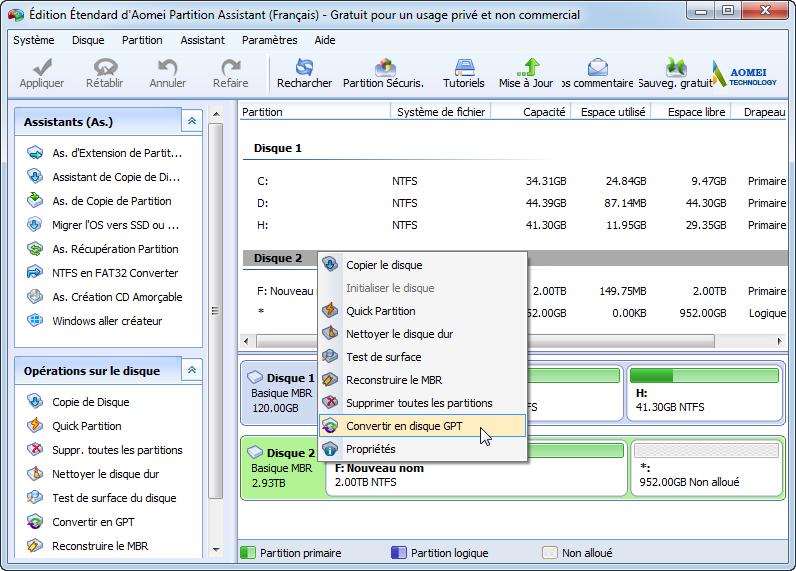Launch Assistant de Copie de Disque
Viewport: 796px width, 571px height.
104,177
